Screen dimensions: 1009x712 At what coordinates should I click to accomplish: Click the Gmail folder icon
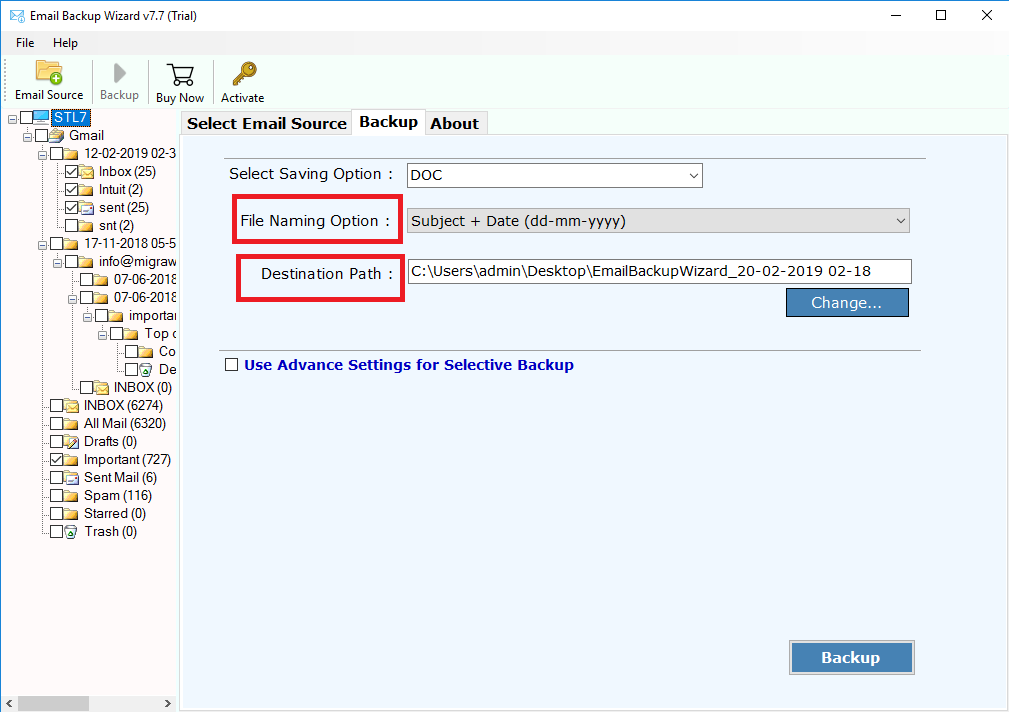[x=57, y=135]
